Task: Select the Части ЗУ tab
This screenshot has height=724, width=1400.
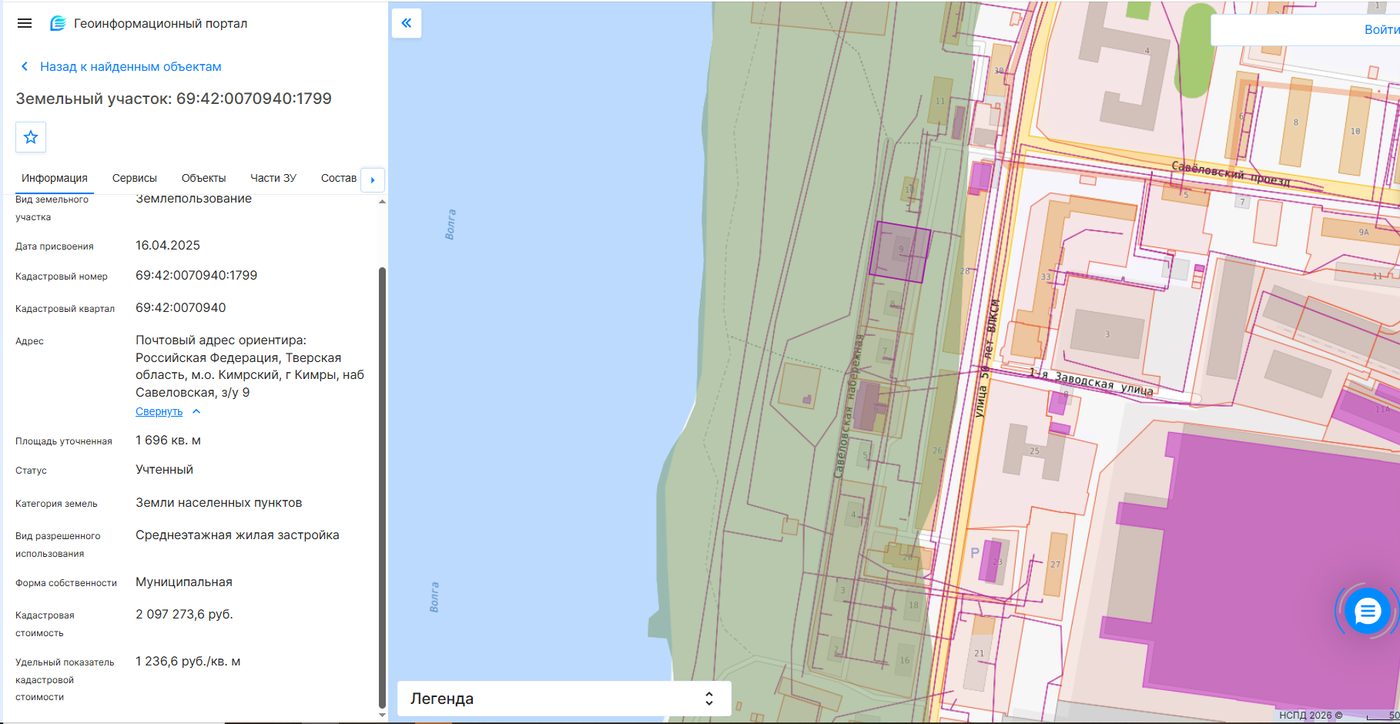Action: click(273, 178)
